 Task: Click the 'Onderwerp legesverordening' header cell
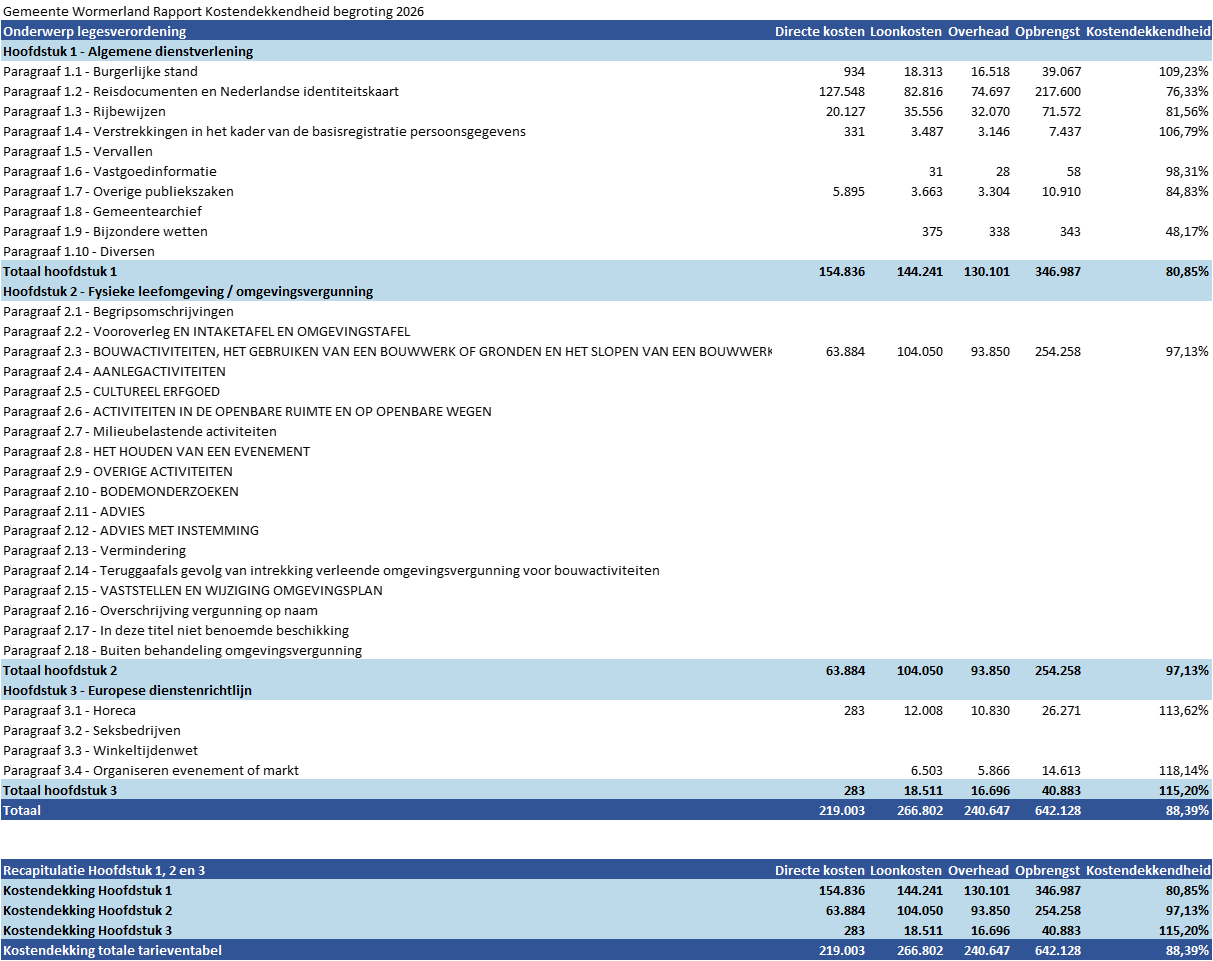[95, 31]
